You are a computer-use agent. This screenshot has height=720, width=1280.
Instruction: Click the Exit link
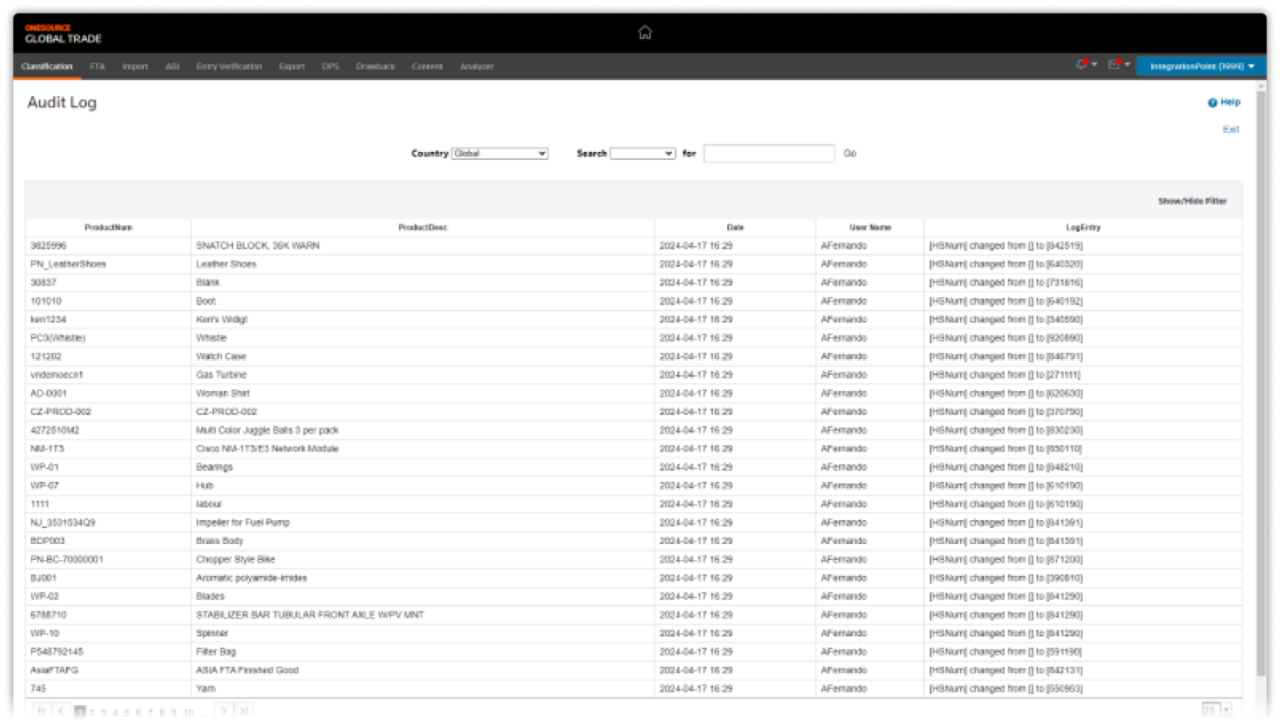(1231, 130)
